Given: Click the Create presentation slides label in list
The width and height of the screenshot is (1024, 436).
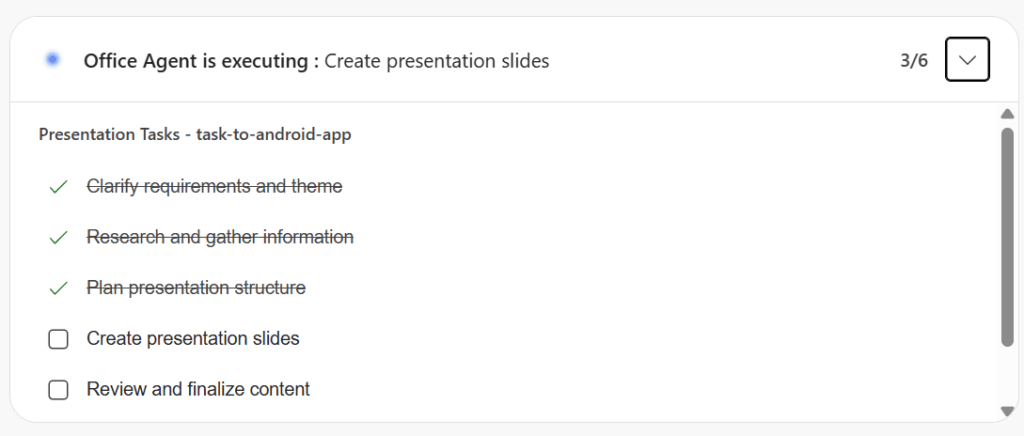Looking at the screenshot, I should 193,339.
